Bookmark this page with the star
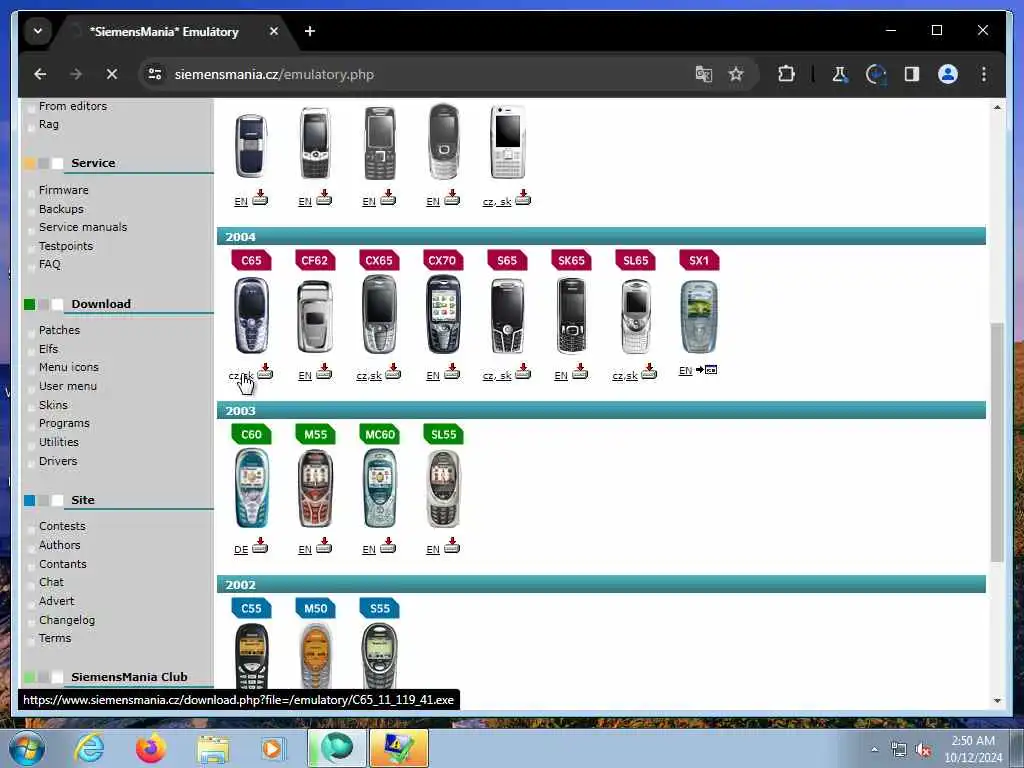Image resolution: width=1024 pixels, height=768 pixels. 736,74
